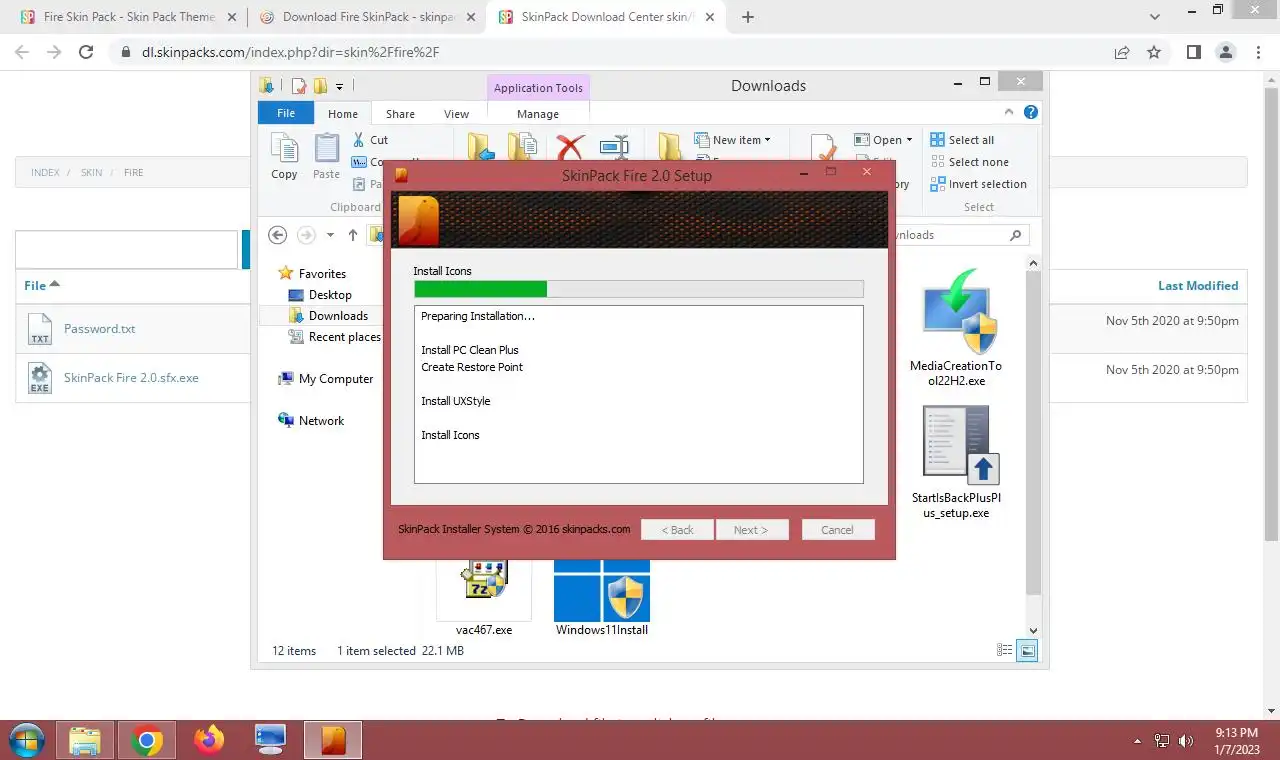Click the Copy to folder icon

point(522,147)
